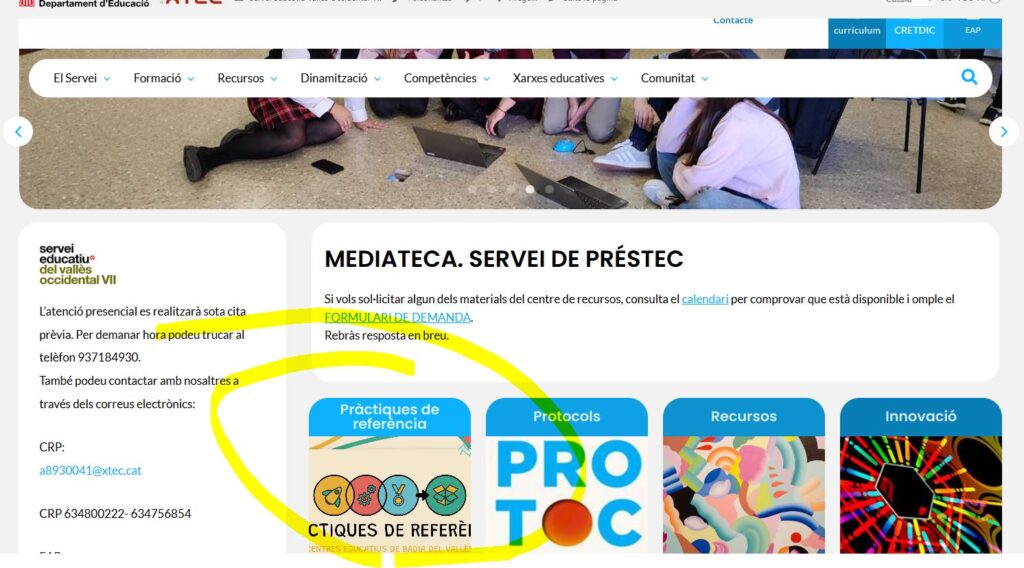Follow the calendari link

coord(705,299)
